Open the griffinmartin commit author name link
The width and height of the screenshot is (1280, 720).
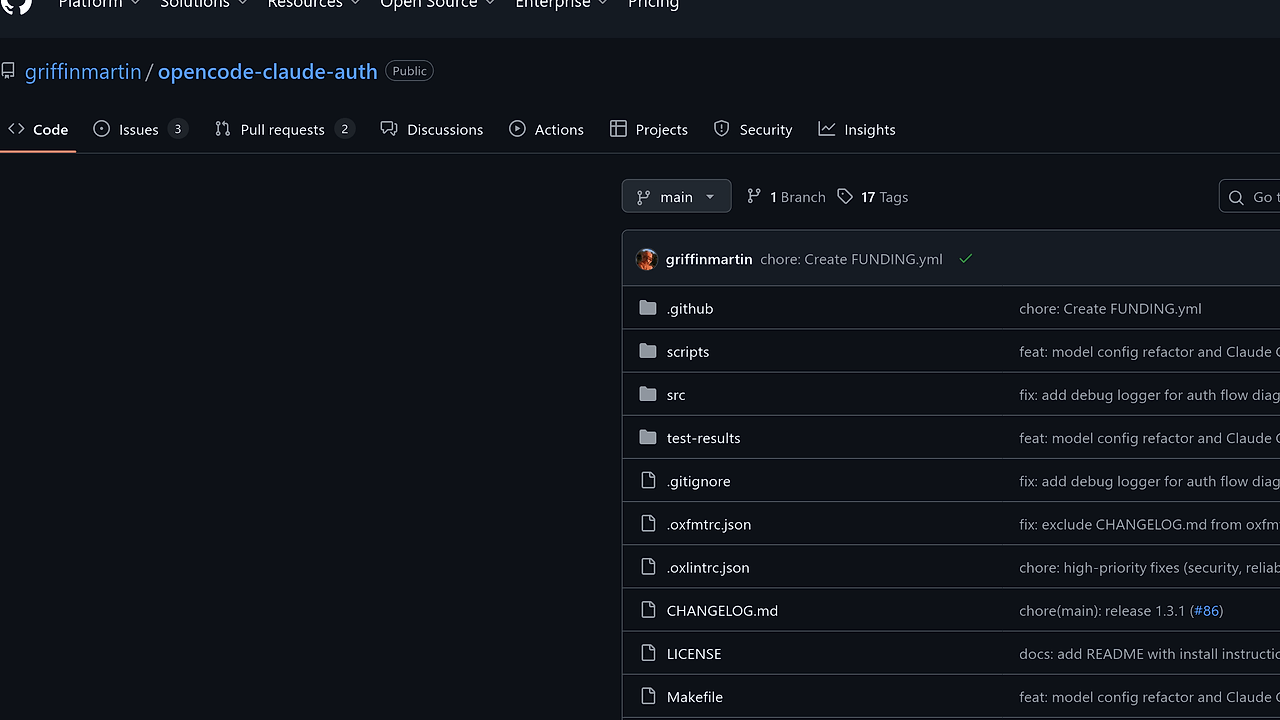(709, 259)
